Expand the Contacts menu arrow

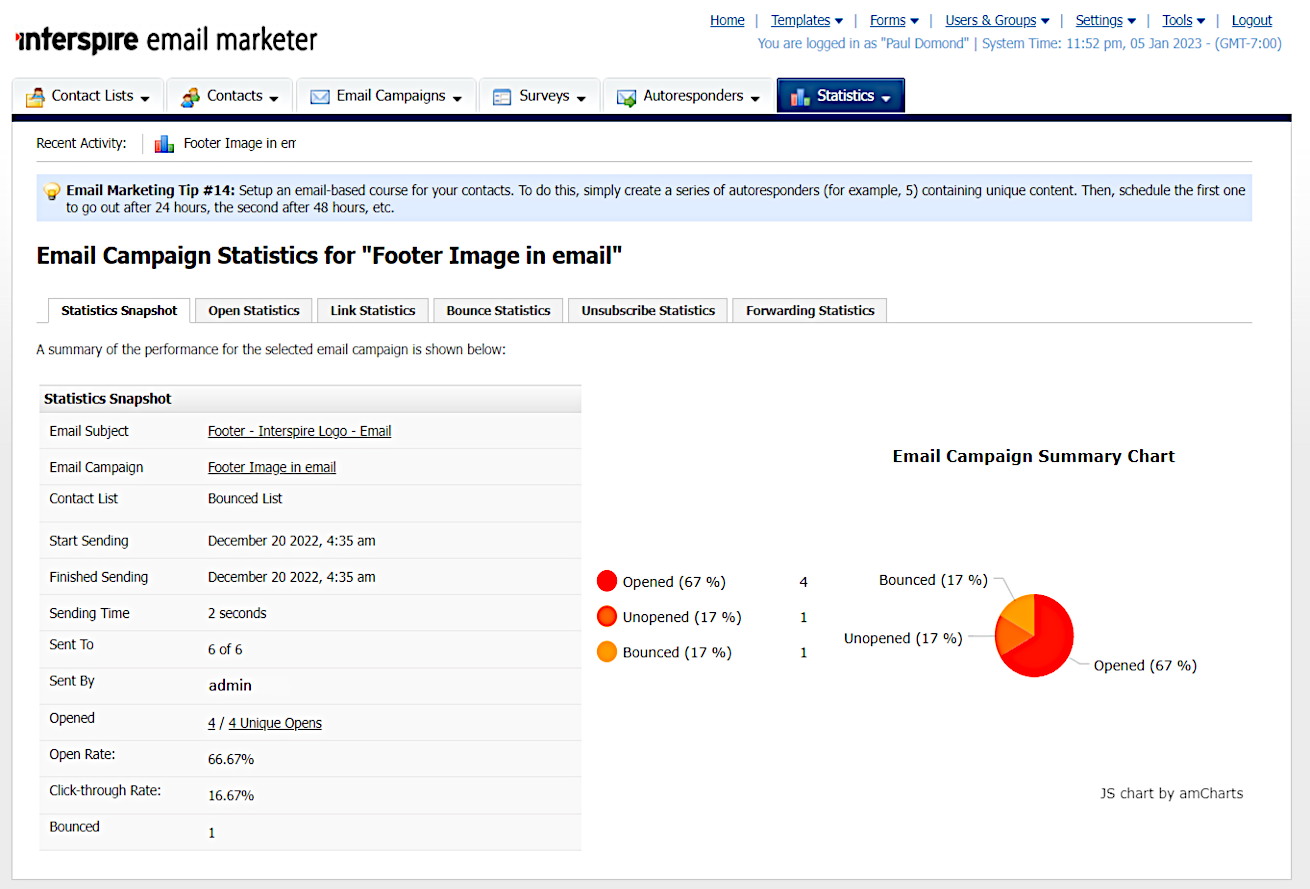click(x=274, y=98)
